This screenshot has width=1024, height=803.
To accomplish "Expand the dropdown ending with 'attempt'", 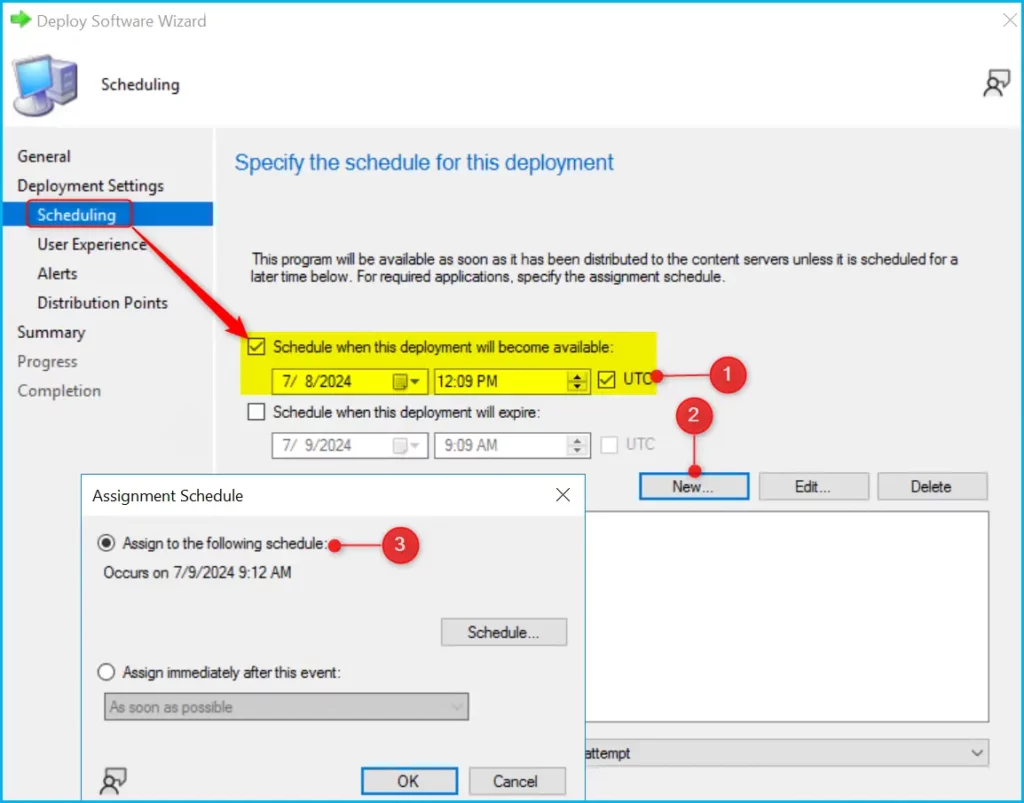I will [786, 753].
